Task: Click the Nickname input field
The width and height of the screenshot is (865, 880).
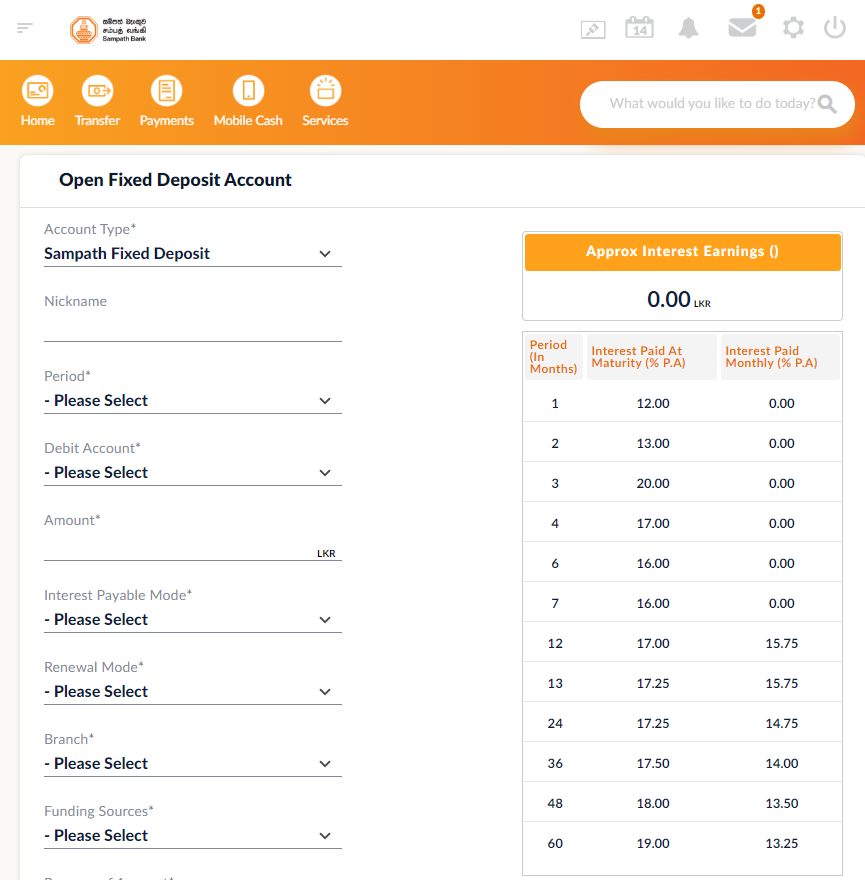Action: pyautogui.click(x=193, y=328)
